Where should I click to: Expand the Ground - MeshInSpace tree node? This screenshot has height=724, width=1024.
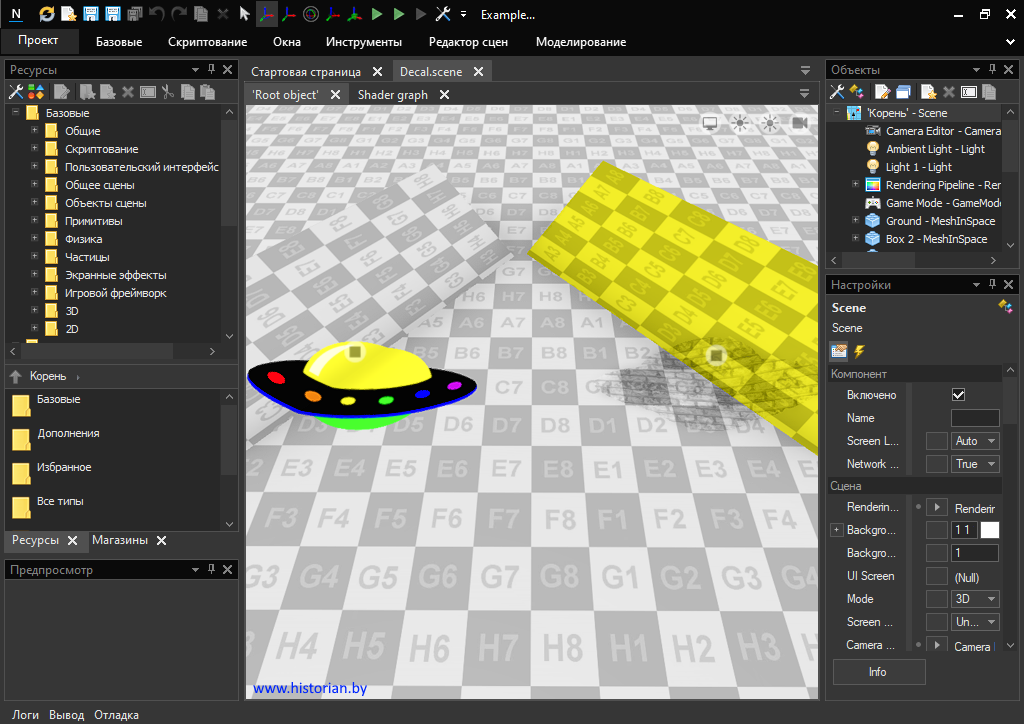click(x=855, y=221)
